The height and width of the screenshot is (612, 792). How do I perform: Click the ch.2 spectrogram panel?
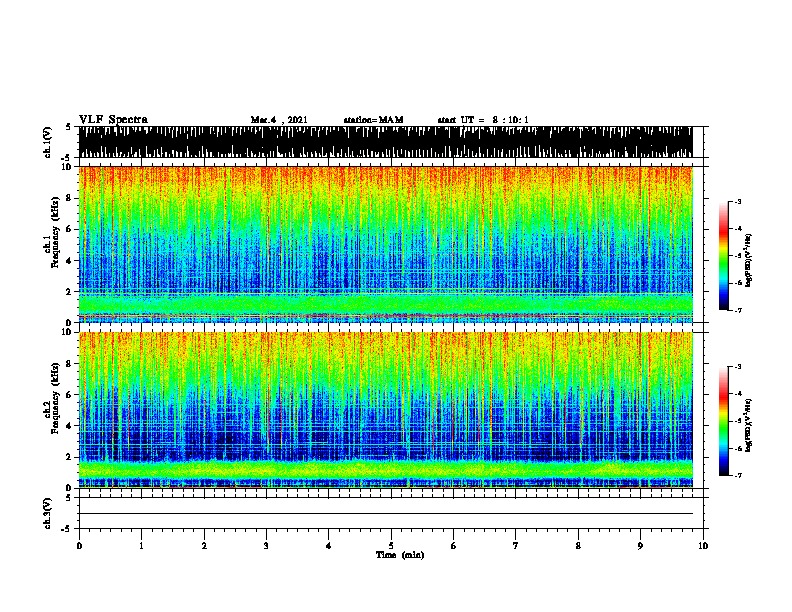coord(385,410)
